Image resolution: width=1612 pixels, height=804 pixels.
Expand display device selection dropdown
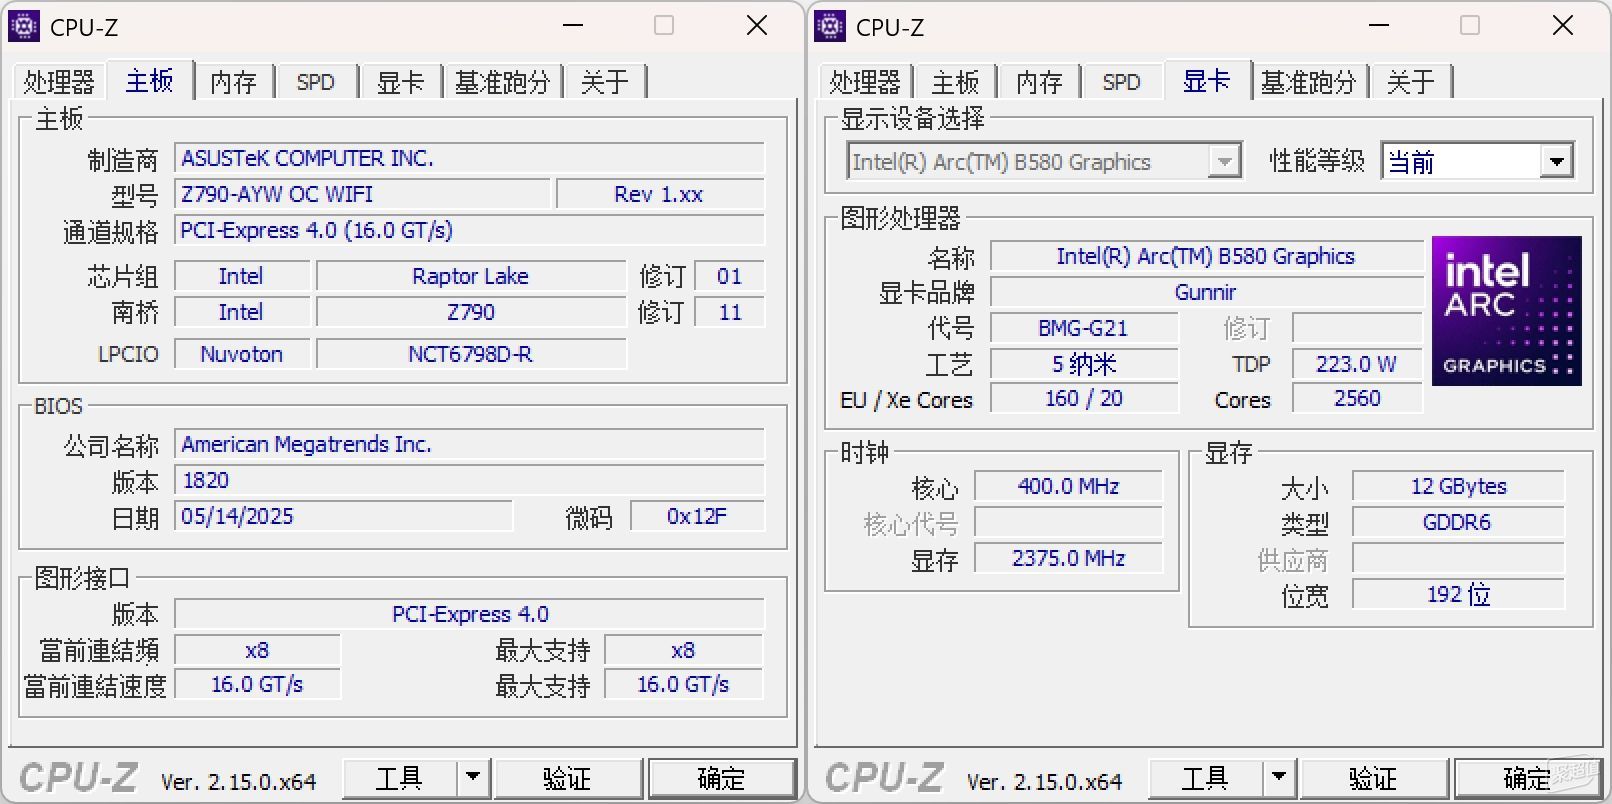[x=1225, y=161]
